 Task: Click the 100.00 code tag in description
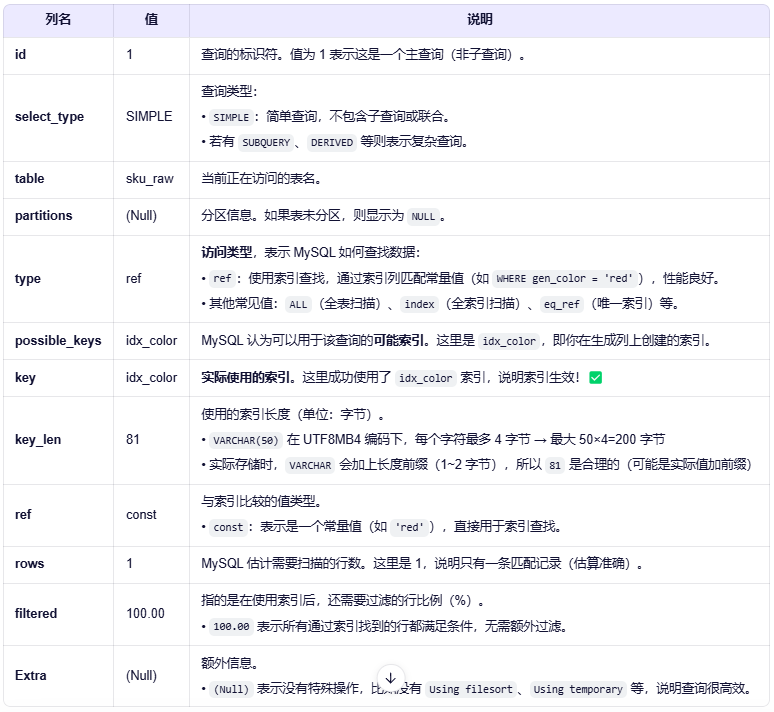pos(231,627)
